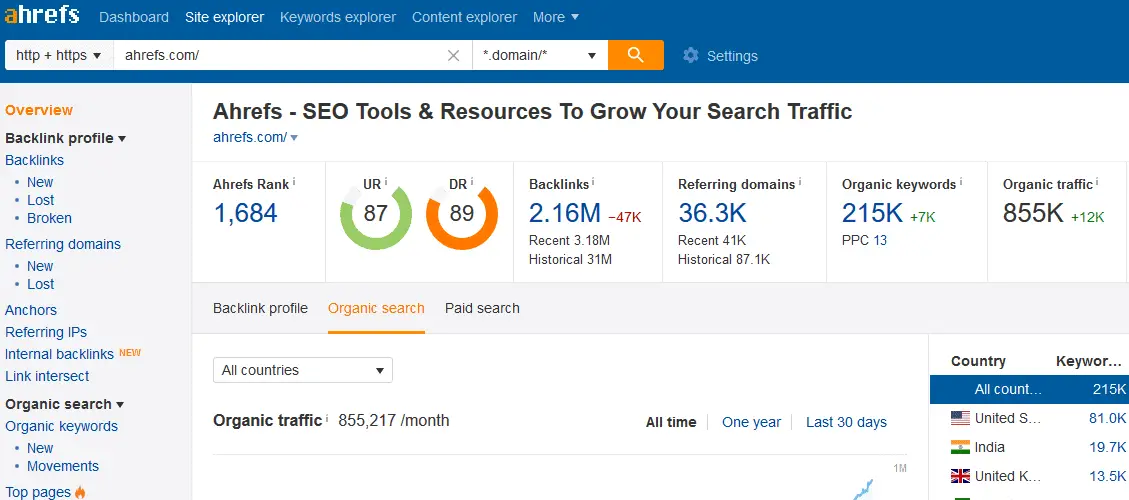1129x500 pixels.
Task: Click the United States flag icon
Action: [x=961, y=418]
